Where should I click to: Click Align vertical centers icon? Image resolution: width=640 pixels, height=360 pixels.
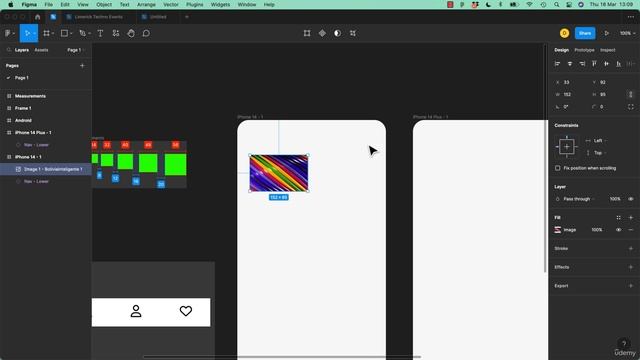click(607, 64)
